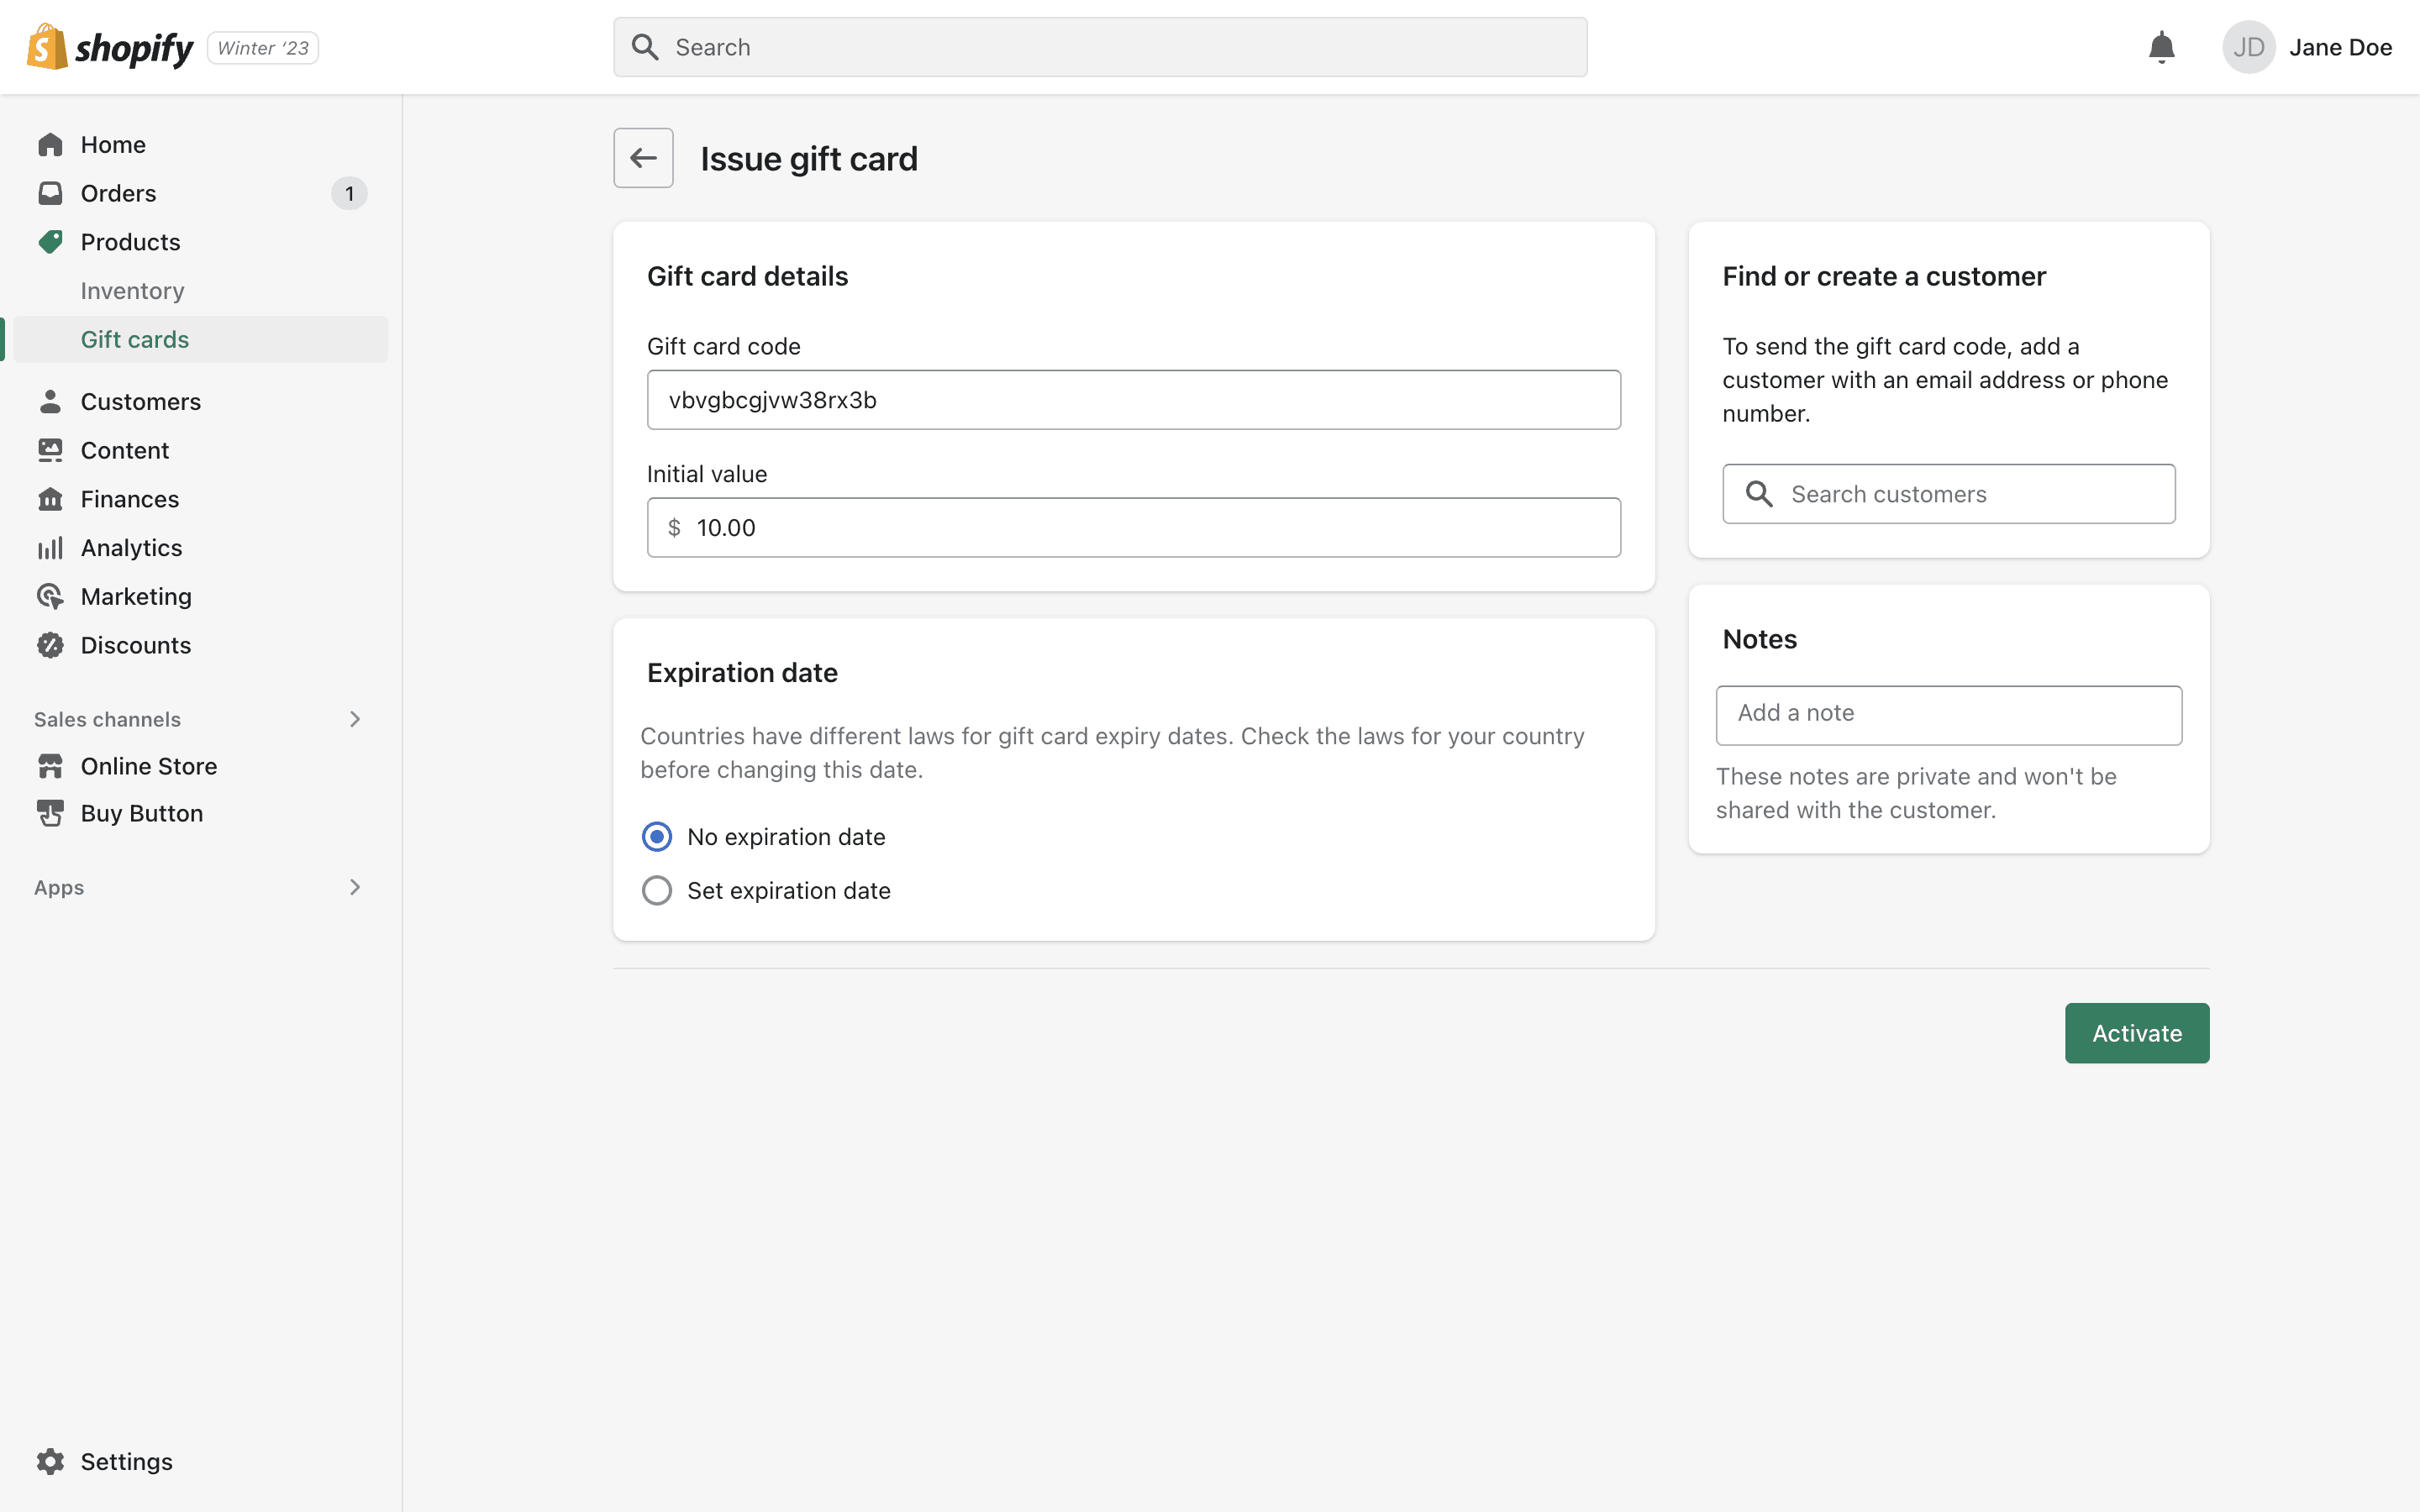Image resolution: width=2420 pixels, height=1512 pixels.
Task: Select Set expiration date option
Action: (x=657, y=890)
